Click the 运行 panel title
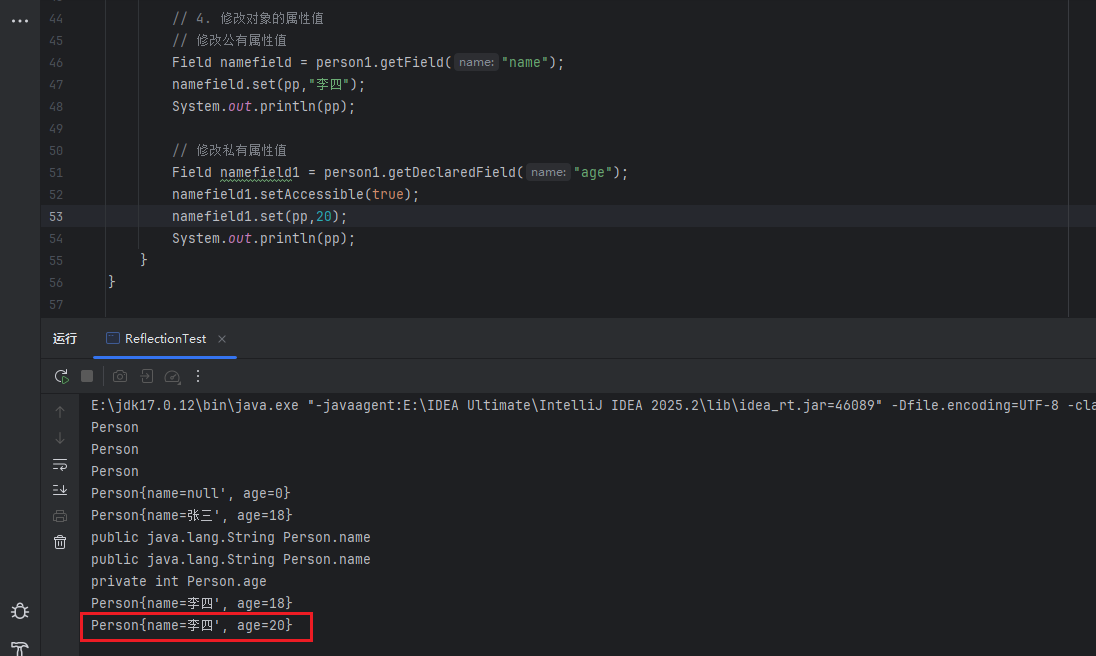 (x=65, y=339)
